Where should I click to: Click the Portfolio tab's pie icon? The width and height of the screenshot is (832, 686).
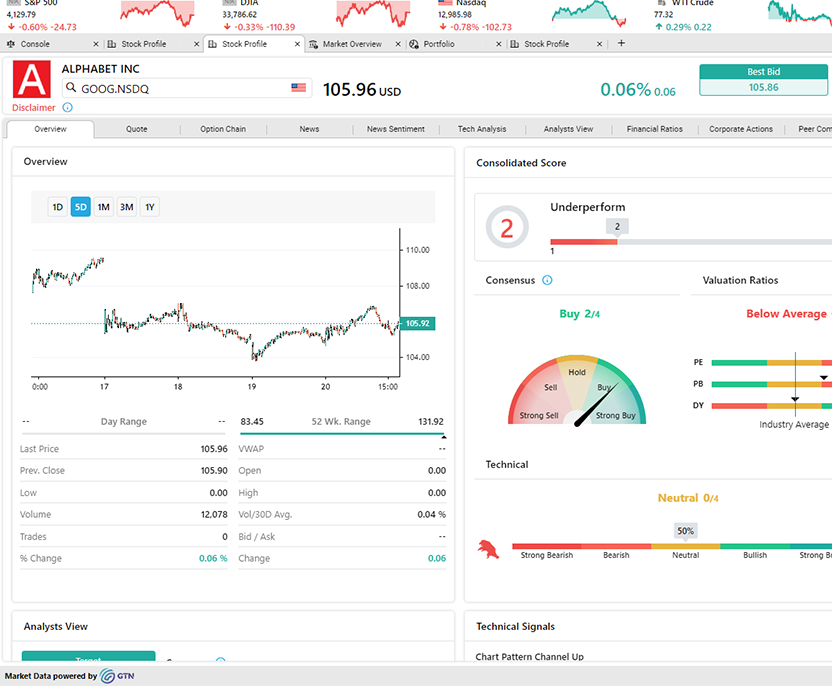[x=414, y=44]
